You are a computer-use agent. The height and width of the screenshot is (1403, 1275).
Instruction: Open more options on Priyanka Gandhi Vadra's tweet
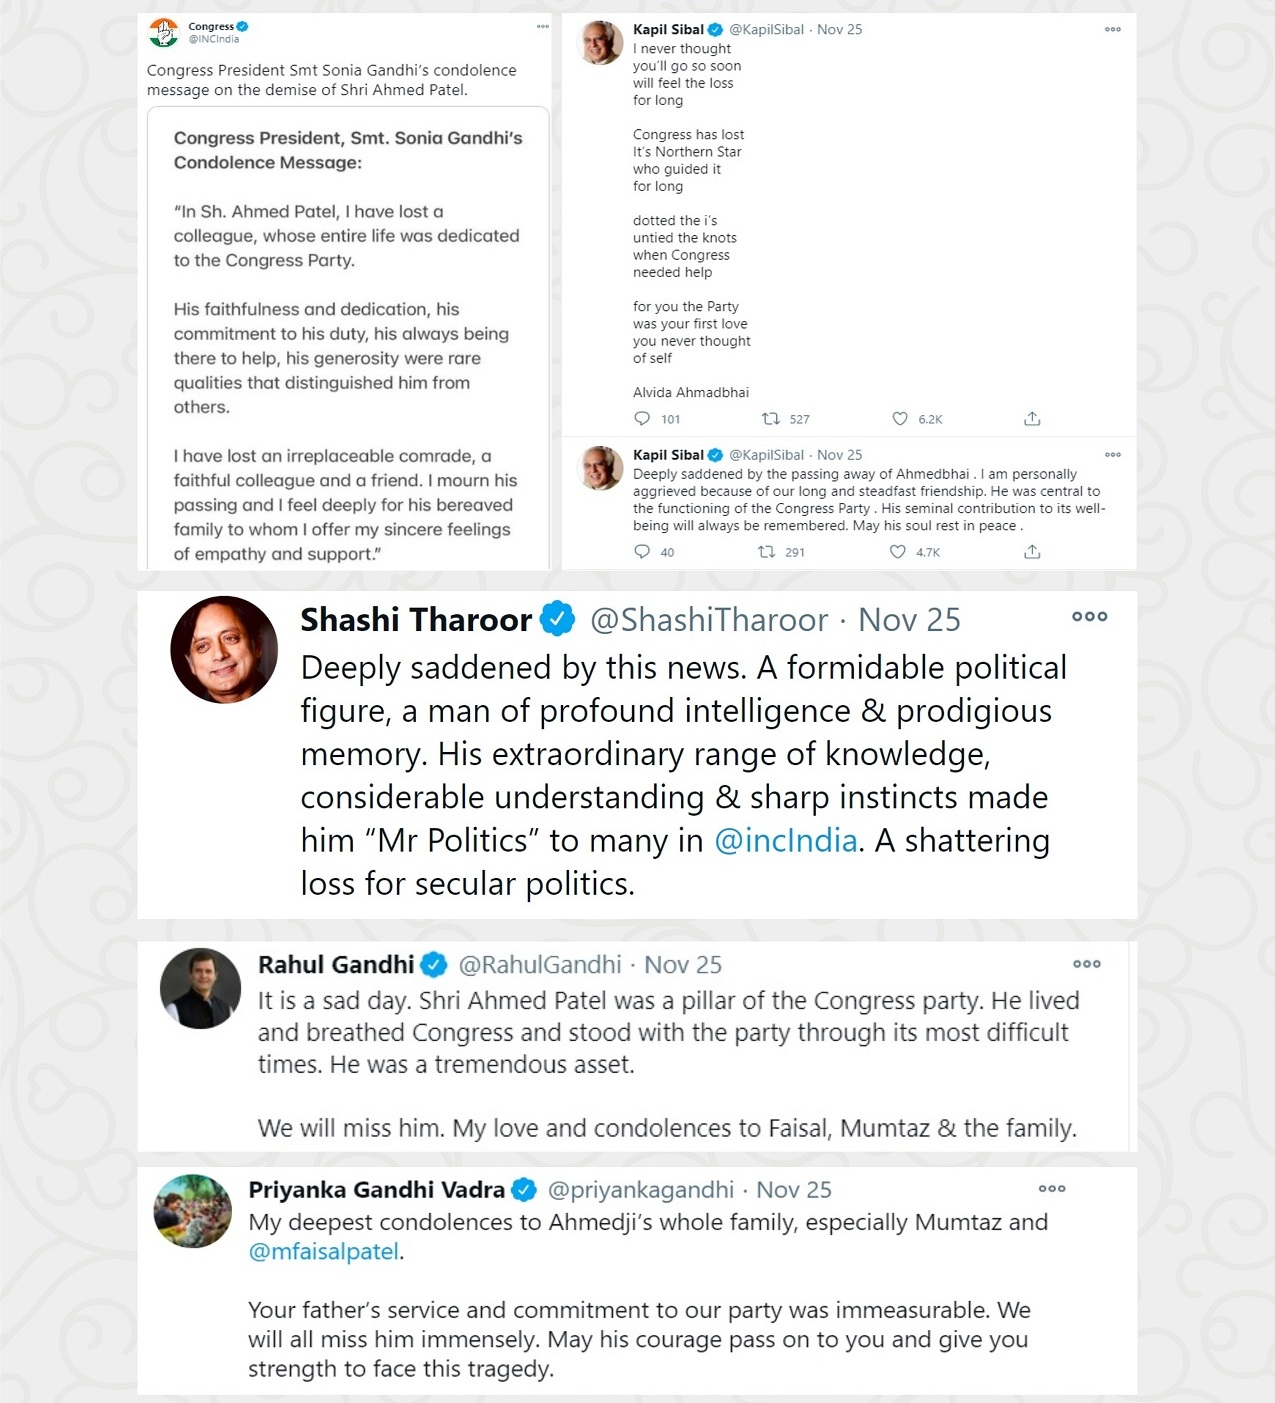[1052, 1189]
